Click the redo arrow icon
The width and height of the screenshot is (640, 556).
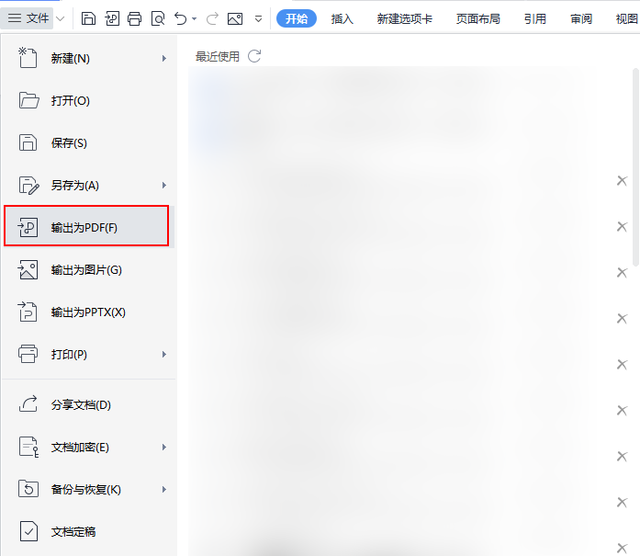click(x=212, y=19)
